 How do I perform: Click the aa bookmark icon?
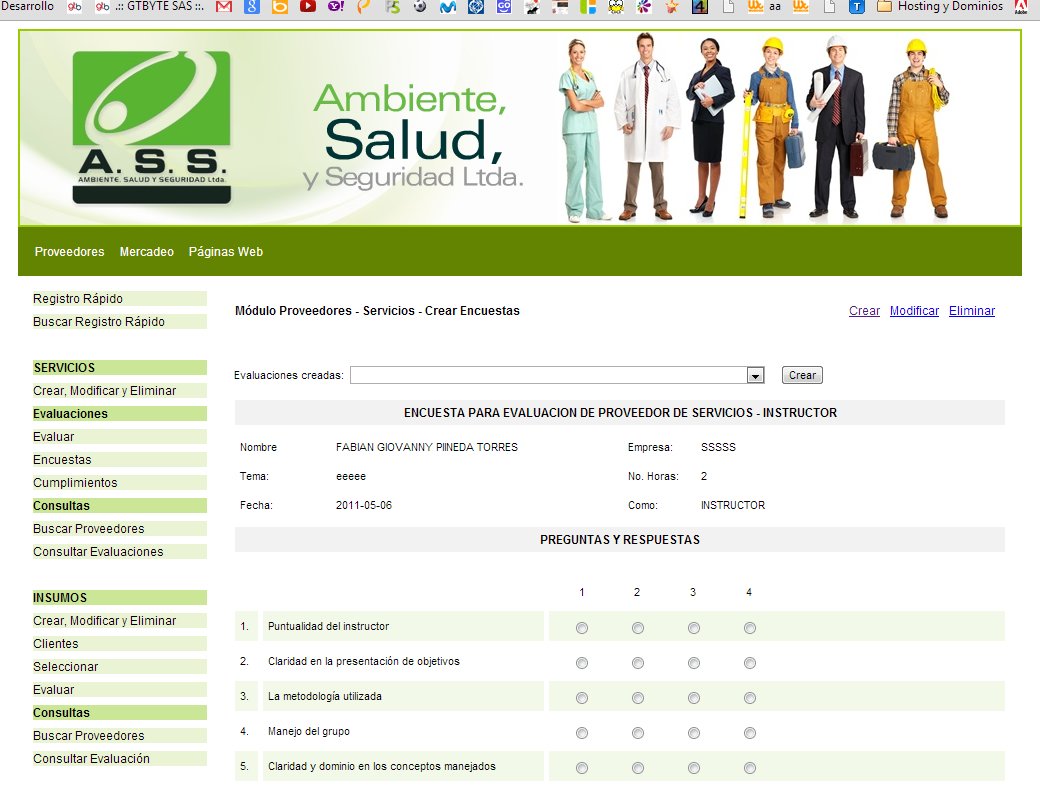click(775, 7)
